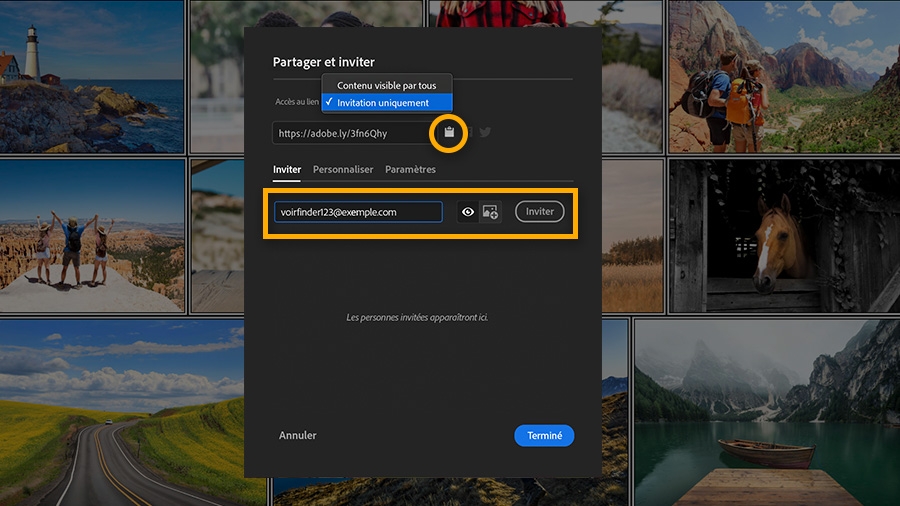Select the 'can contribute' add-photo permission
The width and height of the screenshot is (900, 506).
pyautogui.click(x=490, y=212)
